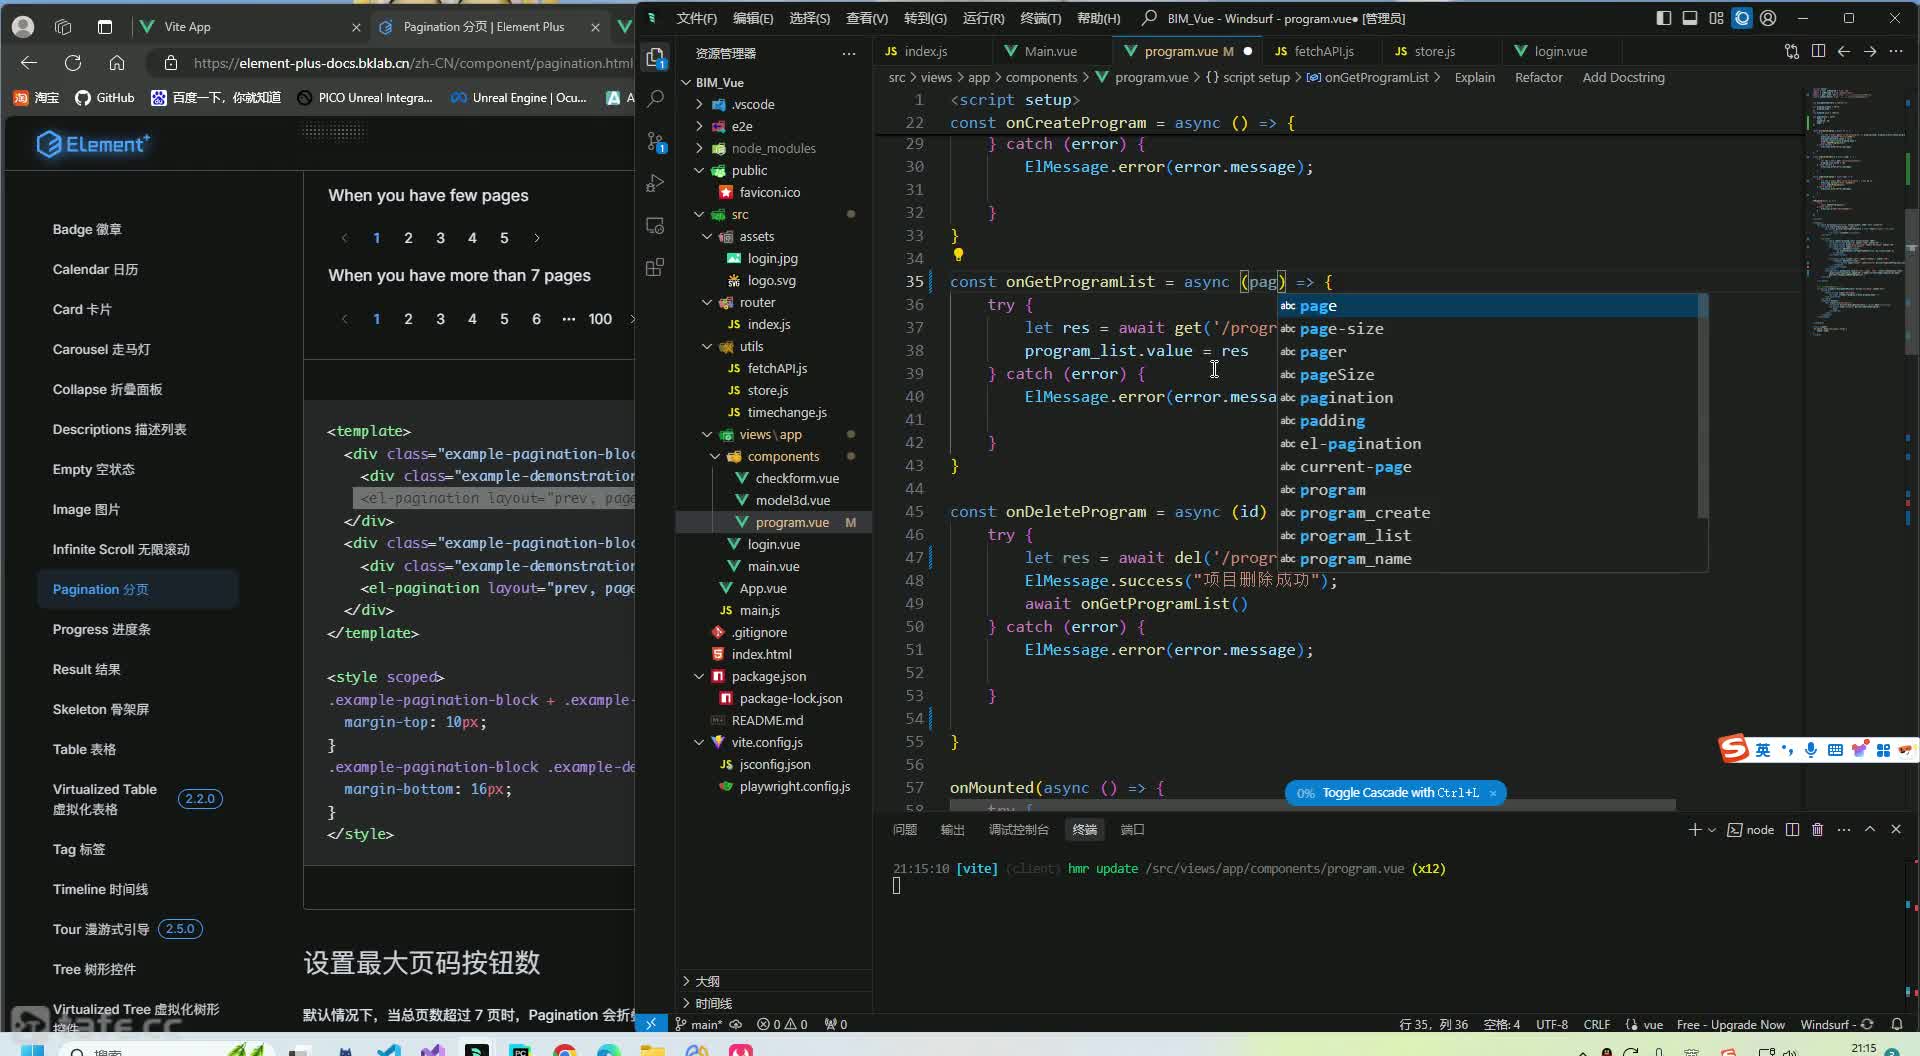1920x1056 pixels.
Task: Switch to the 调试控制台 panel tab
Action: coord(1018,829)
